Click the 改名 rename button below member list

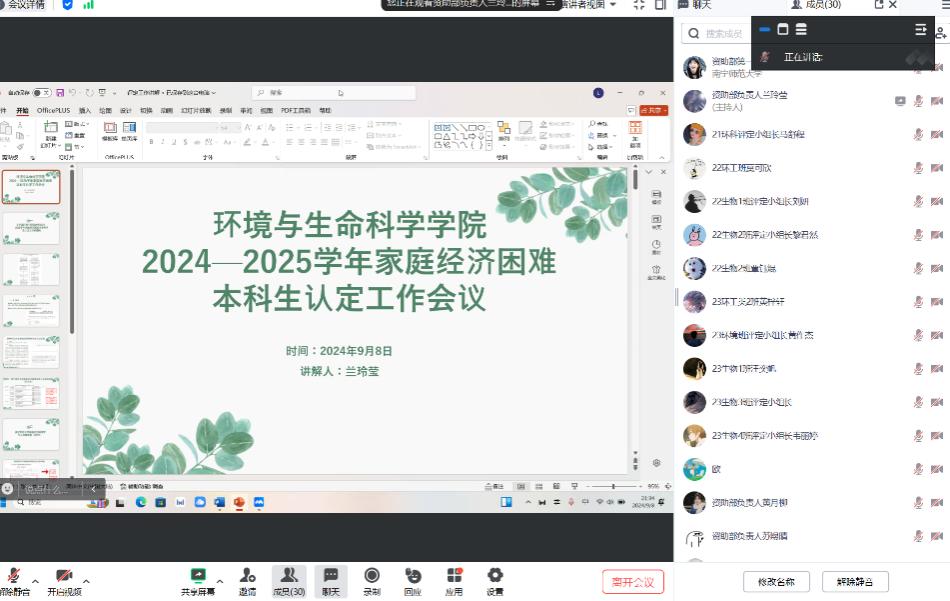tap(776, 581)
